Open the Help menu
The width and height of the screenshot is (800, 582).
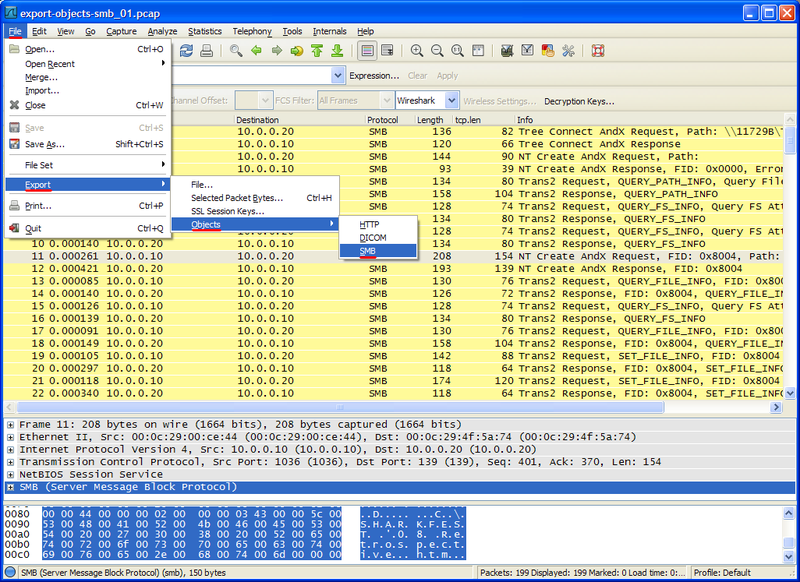click(x=365, y=31)
